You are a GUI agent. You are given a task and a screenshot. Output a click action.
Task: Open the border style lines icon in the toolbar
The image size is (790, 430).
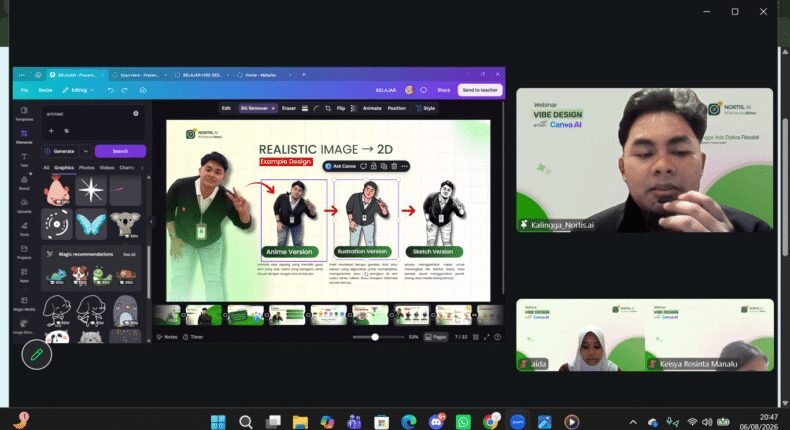click(x=305, y=108)
